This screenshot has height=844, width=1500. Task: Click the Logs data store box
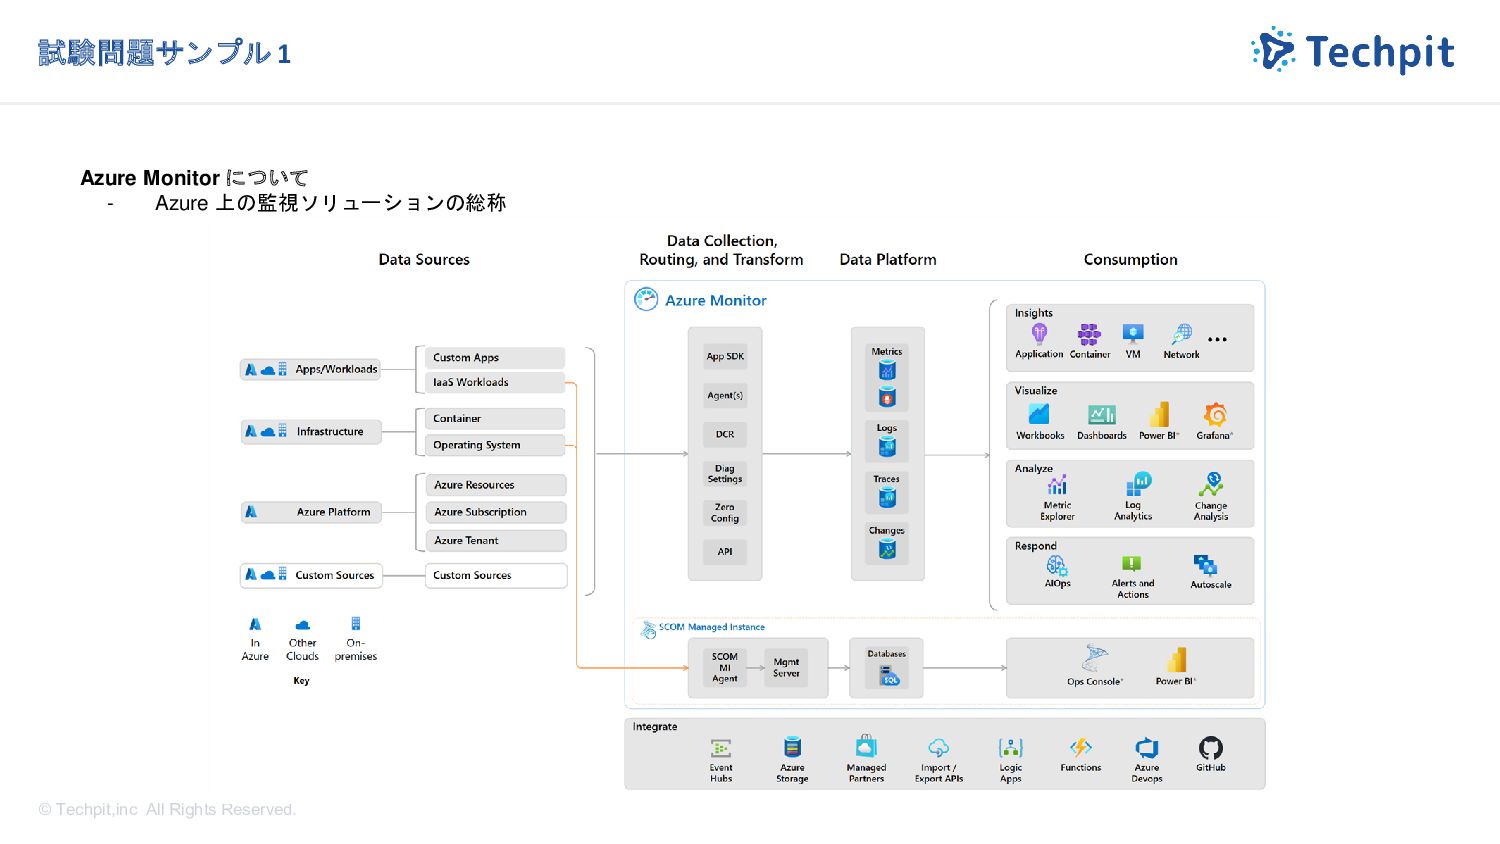point(887,441)
